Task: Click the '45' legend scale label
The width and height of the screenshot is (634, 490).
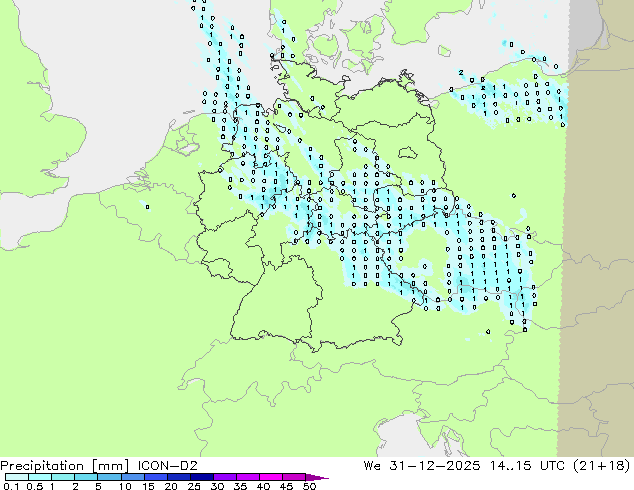Action: click(x=286, y=486)
